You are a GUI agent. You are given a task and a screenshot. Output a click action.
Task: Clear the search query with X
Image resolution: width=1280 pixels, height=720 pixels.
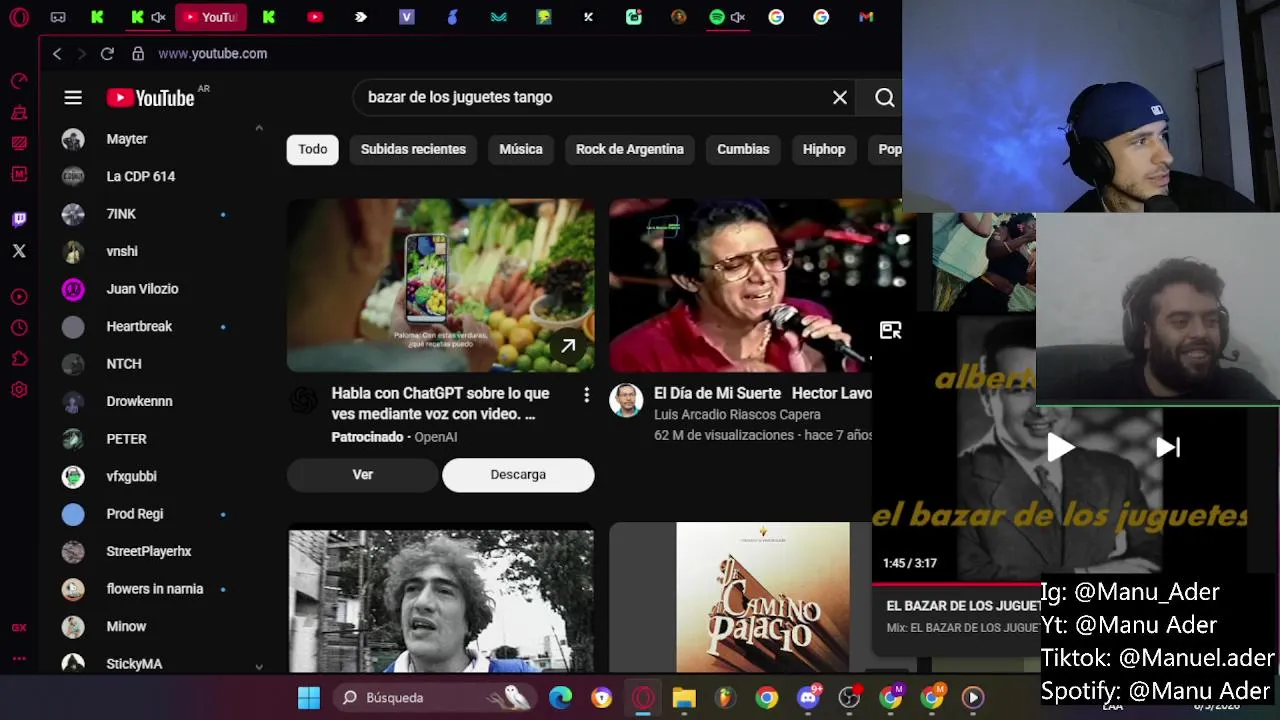[x=840, y=97]
